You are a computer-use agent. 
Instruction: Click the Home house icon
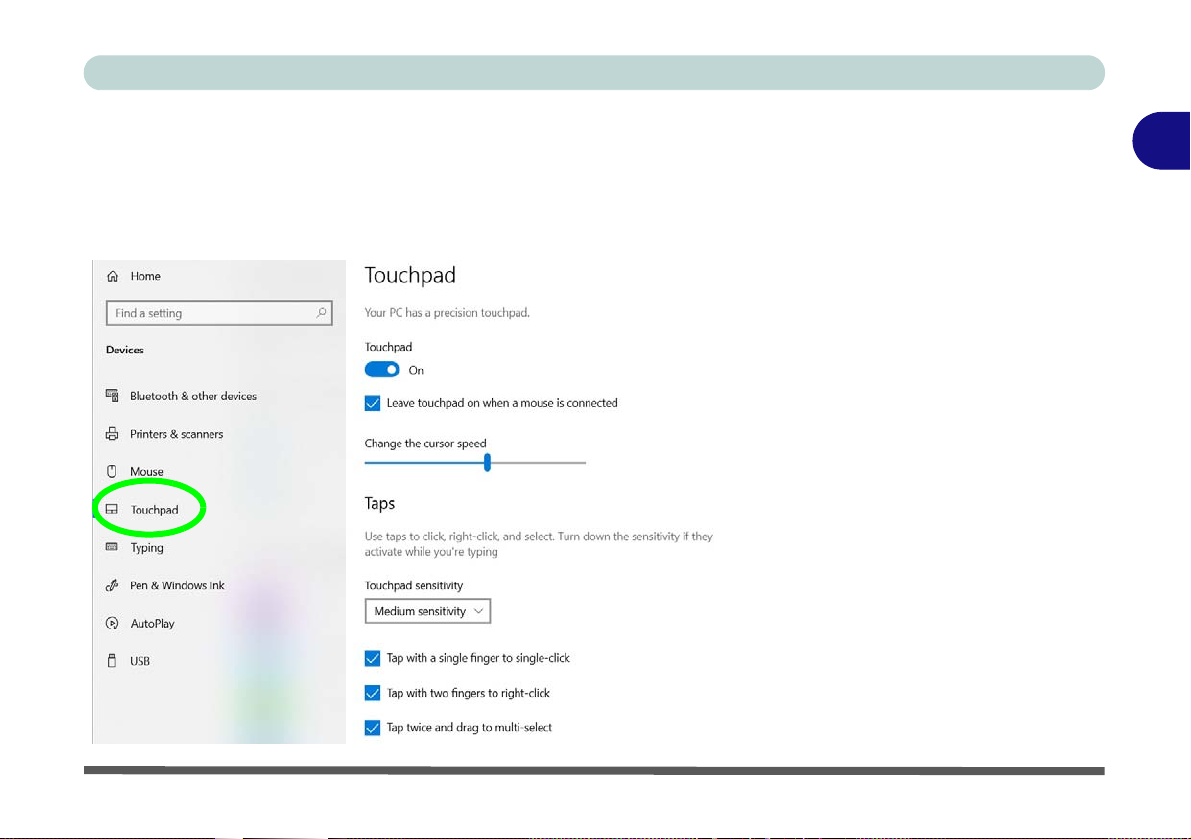click(112, 276)
